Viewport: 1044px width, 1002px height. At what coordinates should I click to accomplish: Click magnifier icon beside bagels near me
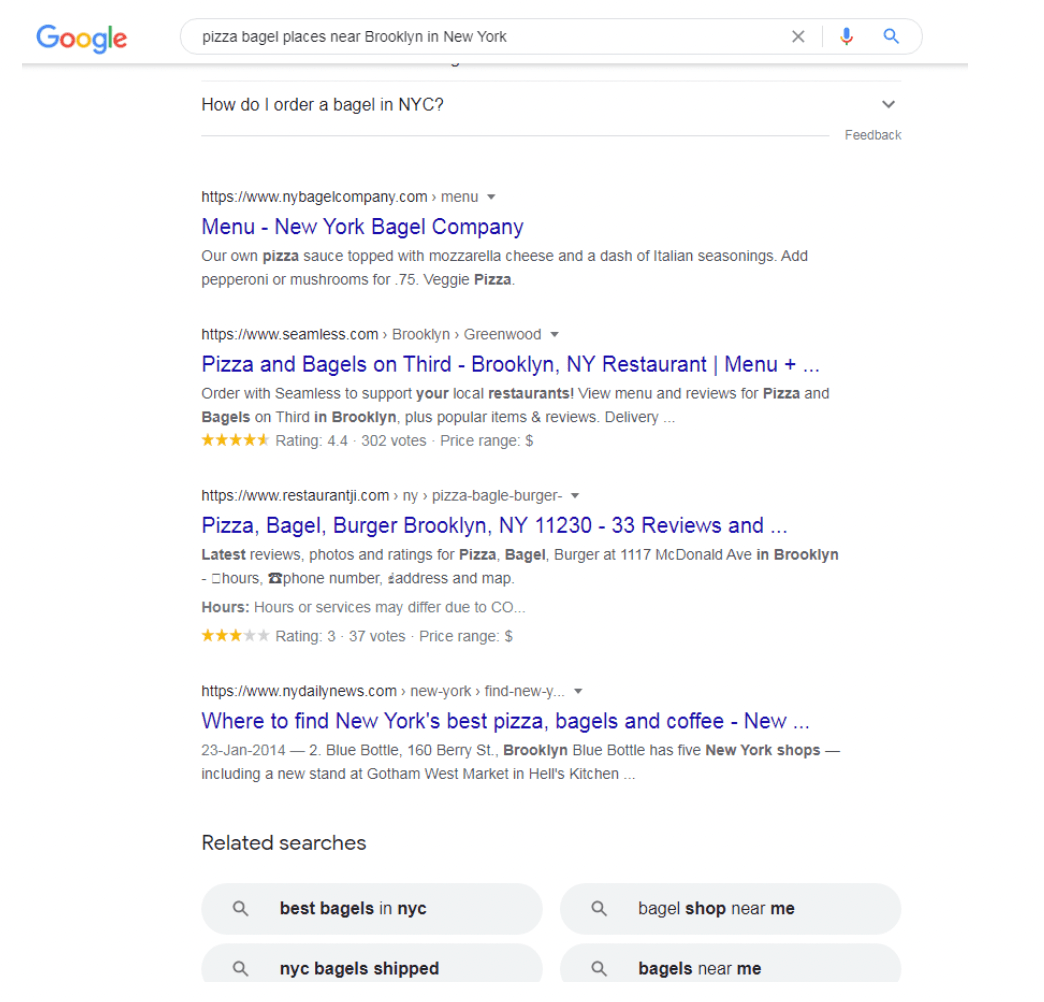pos(599,968)
